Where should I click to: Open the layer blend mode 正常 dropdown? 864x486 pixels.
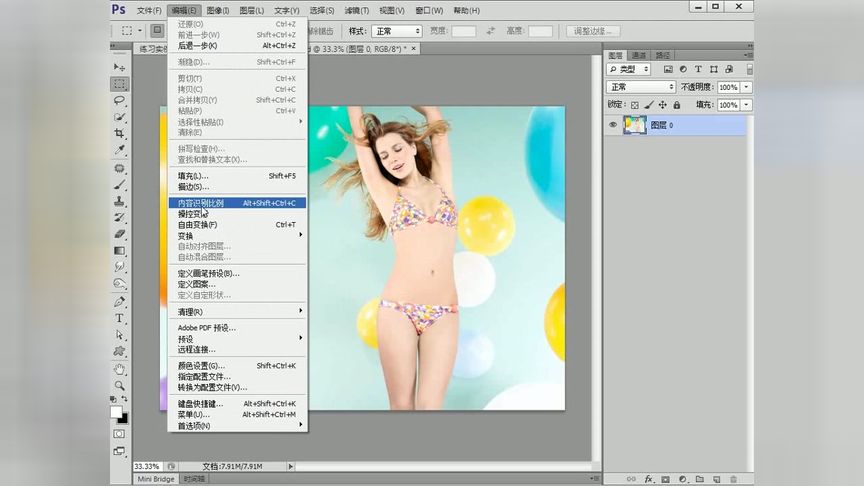point(641,87)
